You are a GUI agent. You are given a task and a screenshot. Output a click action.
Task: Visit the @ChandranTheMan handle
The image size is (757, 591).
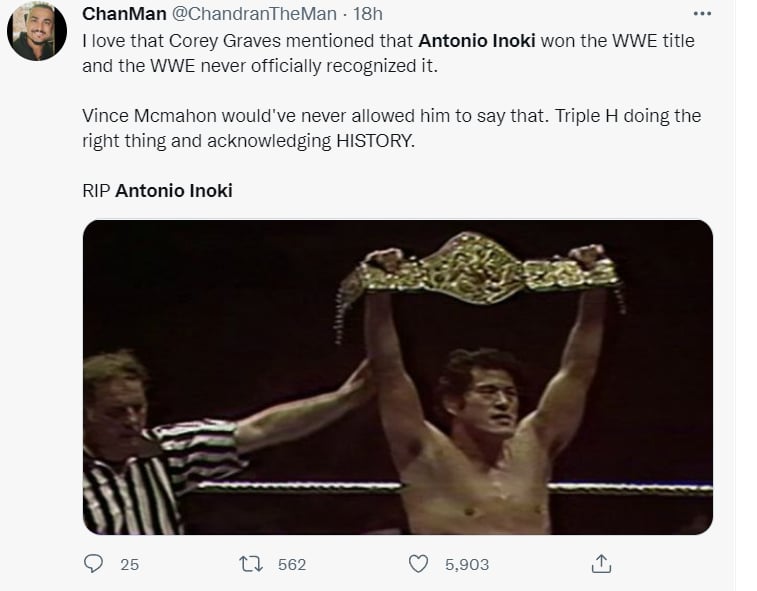tap(254, 14)
